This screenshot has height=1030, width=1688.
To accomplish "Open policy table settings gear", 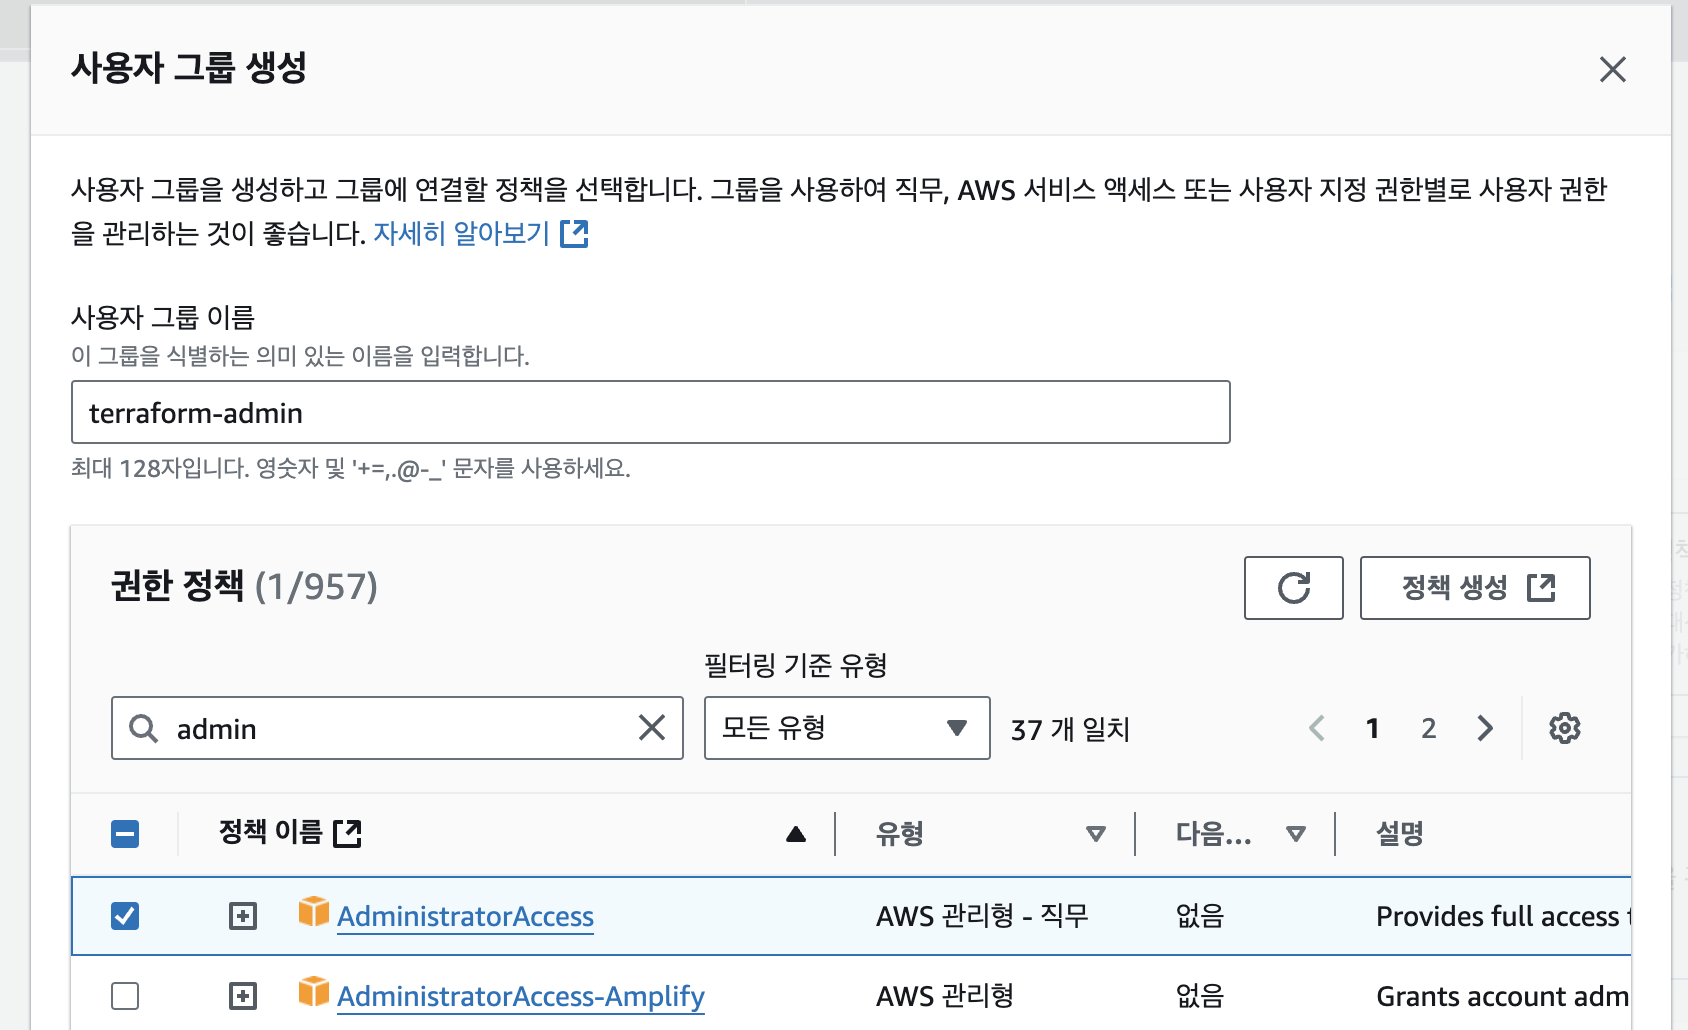I will tap(1564, 728).
